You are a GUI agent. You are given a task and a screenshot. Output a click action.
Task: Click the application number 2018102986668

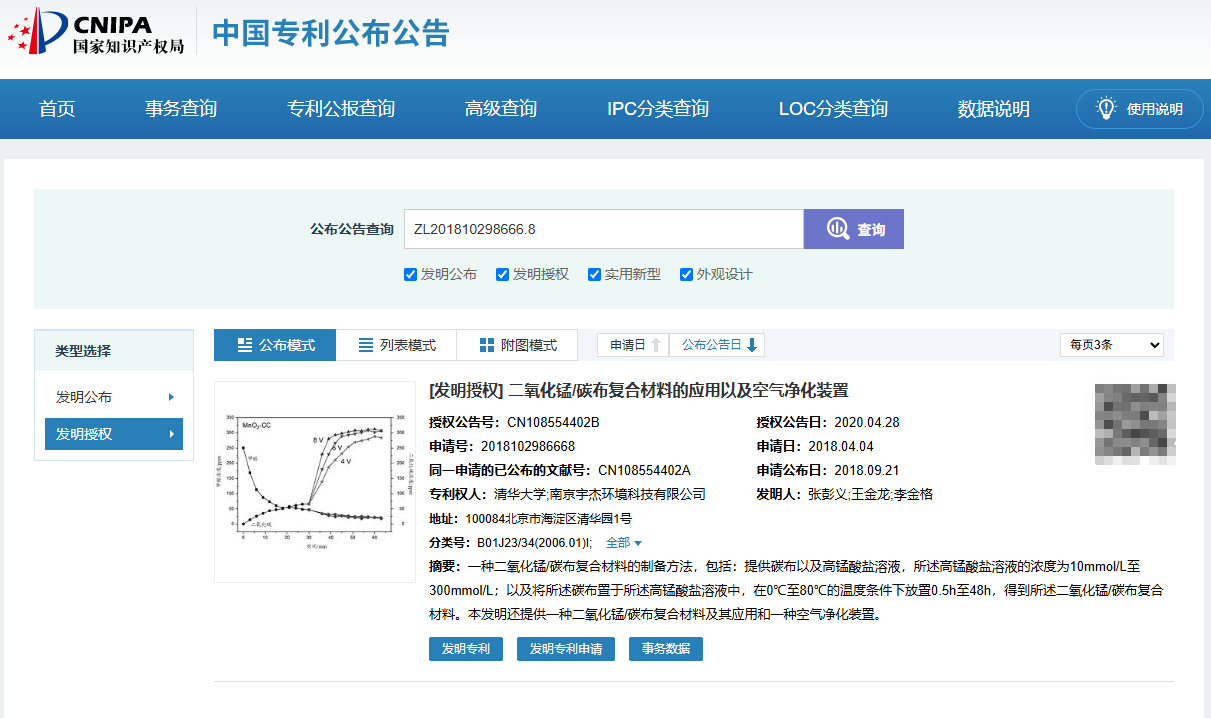pyautogui.click(x=528, y=446)
